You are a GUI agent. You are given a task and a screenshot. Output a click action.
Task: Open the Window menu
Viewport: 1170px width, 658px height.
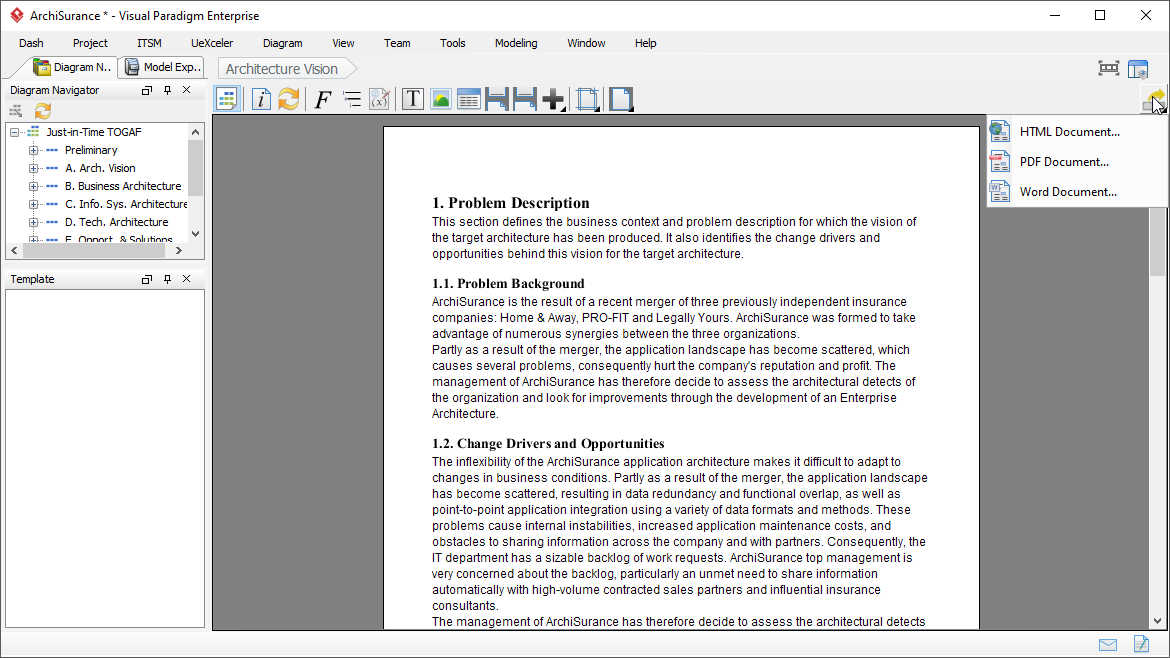586,43
